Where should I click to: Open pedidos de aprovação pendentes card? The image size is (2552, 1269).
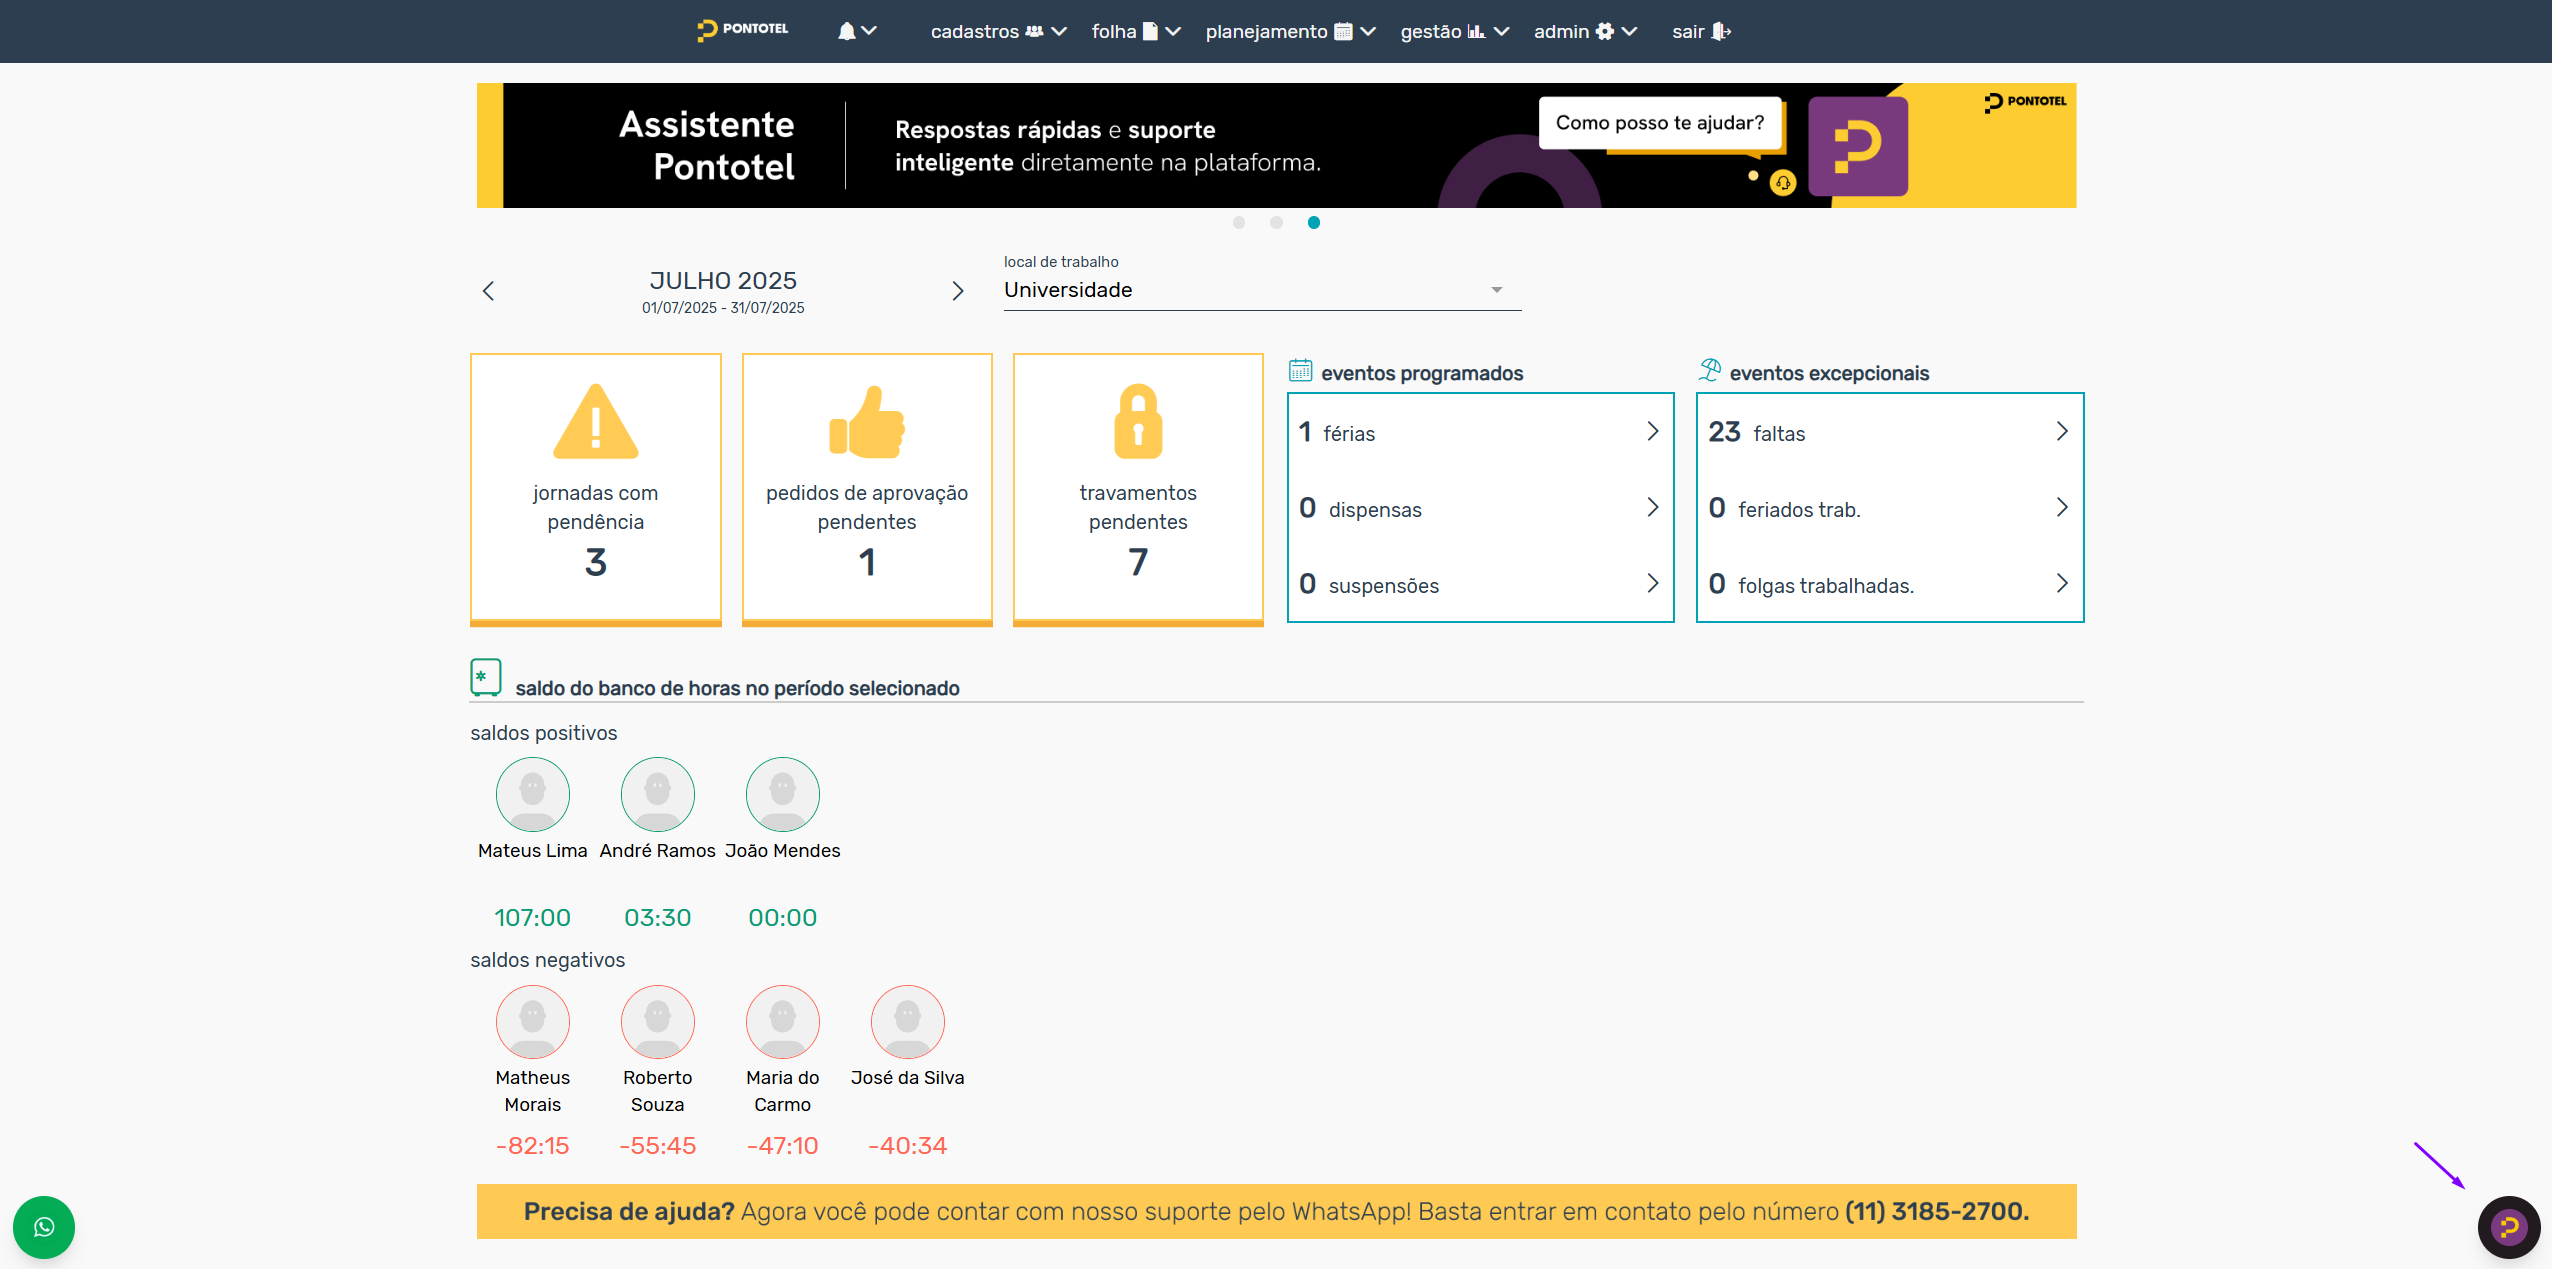(x=867, y=489)
